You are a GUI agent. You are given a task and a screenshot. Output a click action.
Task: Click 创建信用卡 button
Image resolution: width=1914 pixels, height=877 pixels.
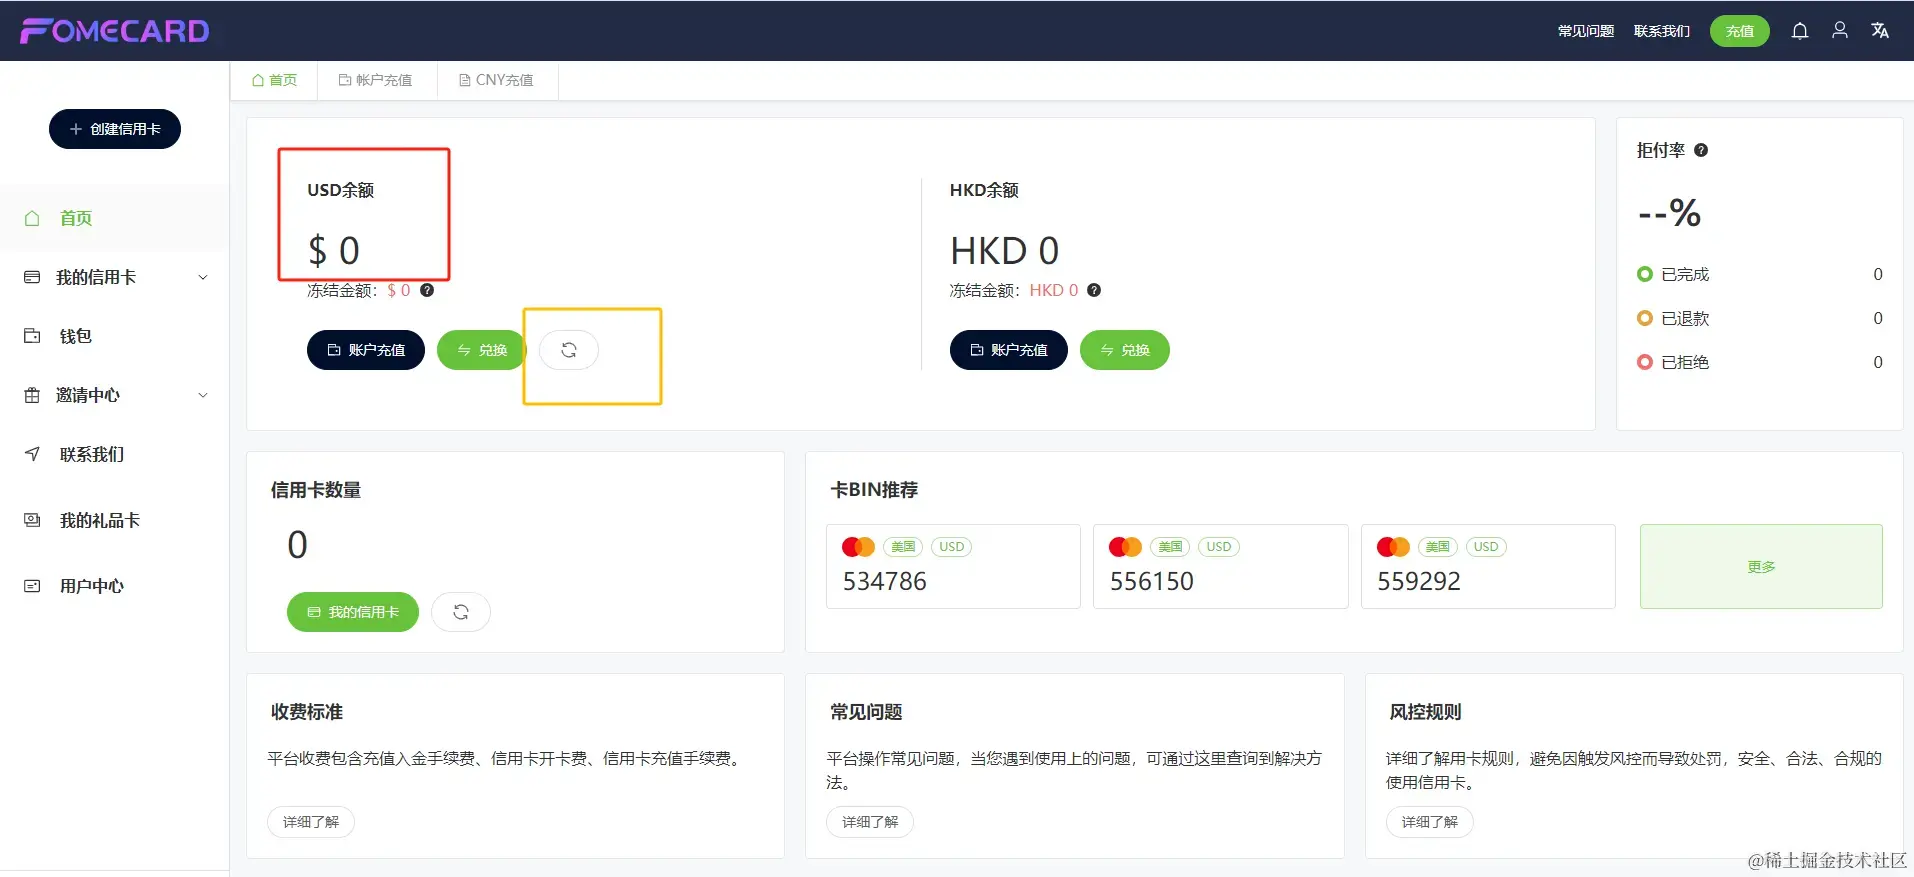[x=115, y=129]
